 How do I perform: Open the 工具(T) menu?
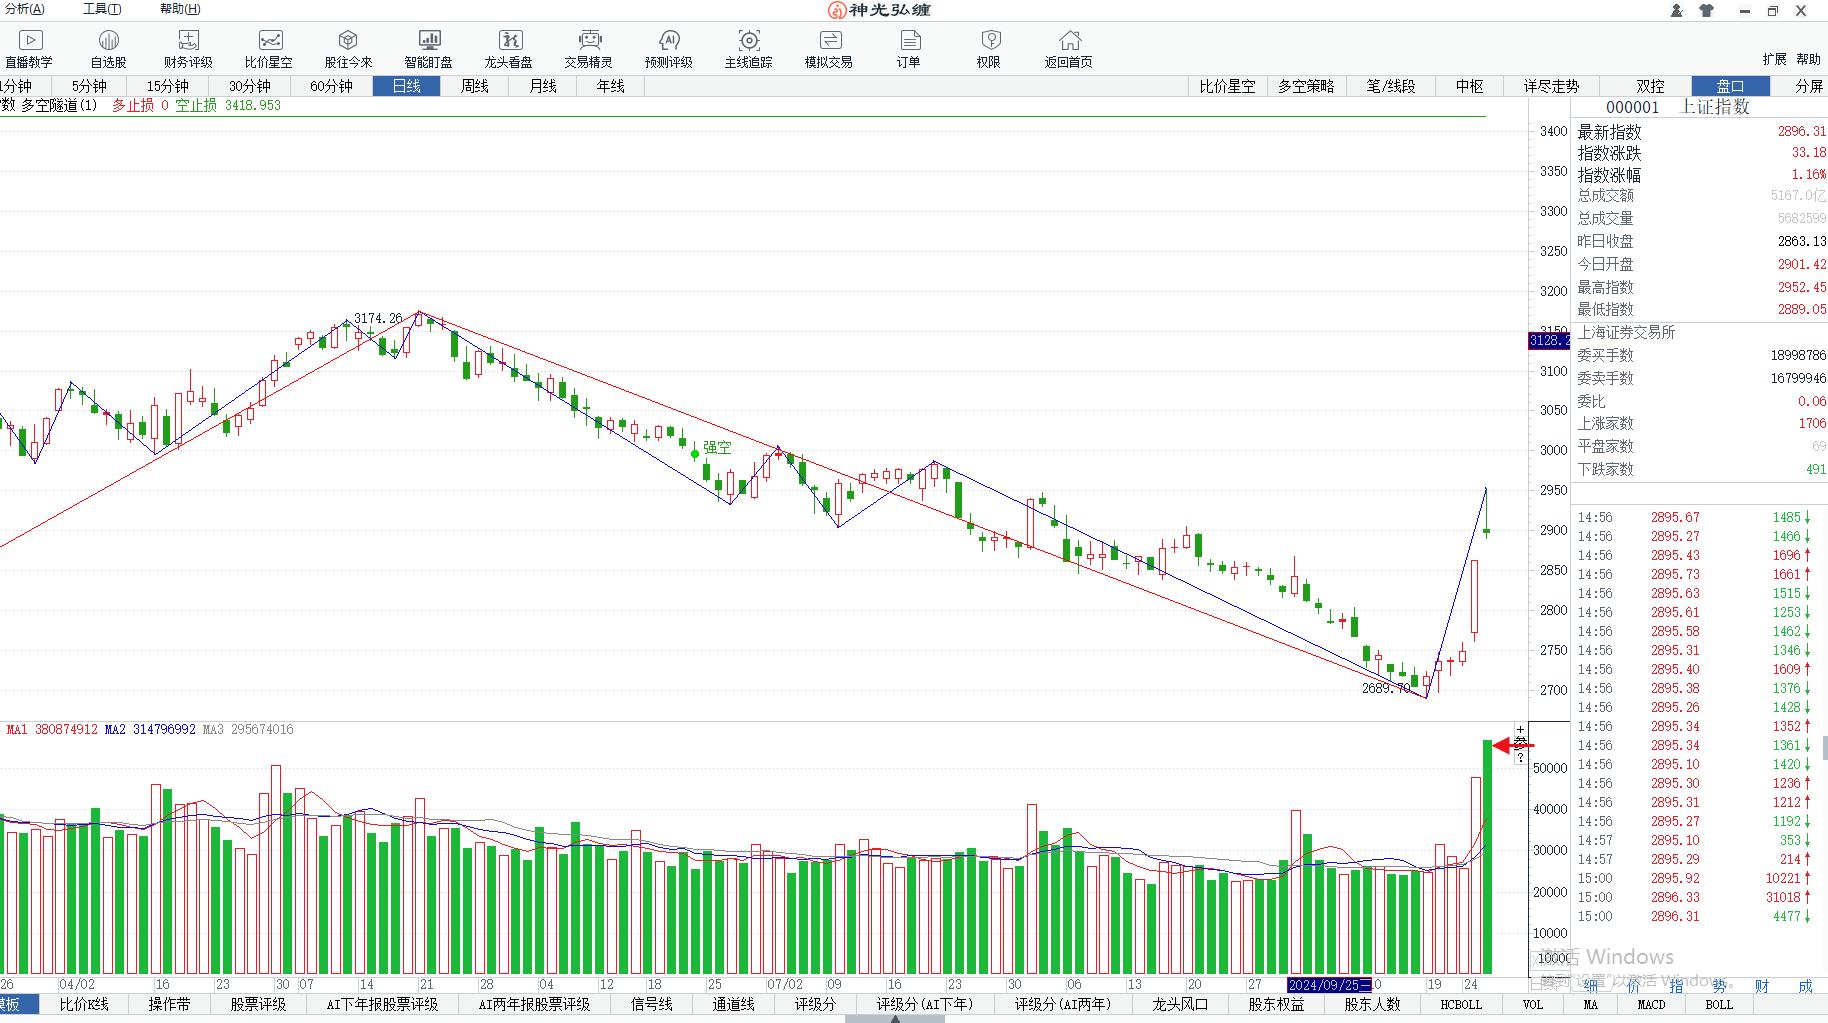101,9
